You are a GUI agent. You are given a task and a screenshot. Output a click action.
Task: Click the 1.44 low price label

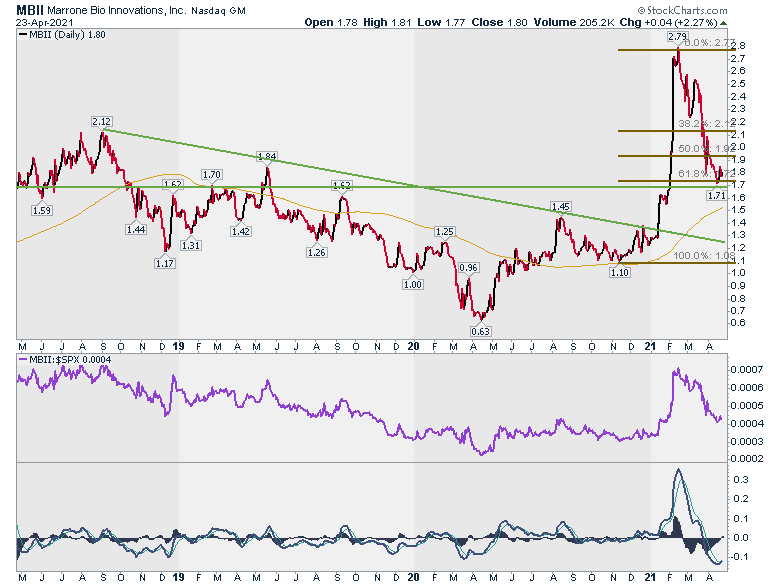(136, 229)
